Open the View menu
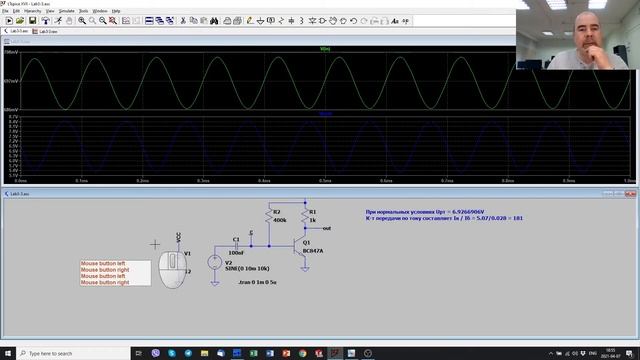 50,11
